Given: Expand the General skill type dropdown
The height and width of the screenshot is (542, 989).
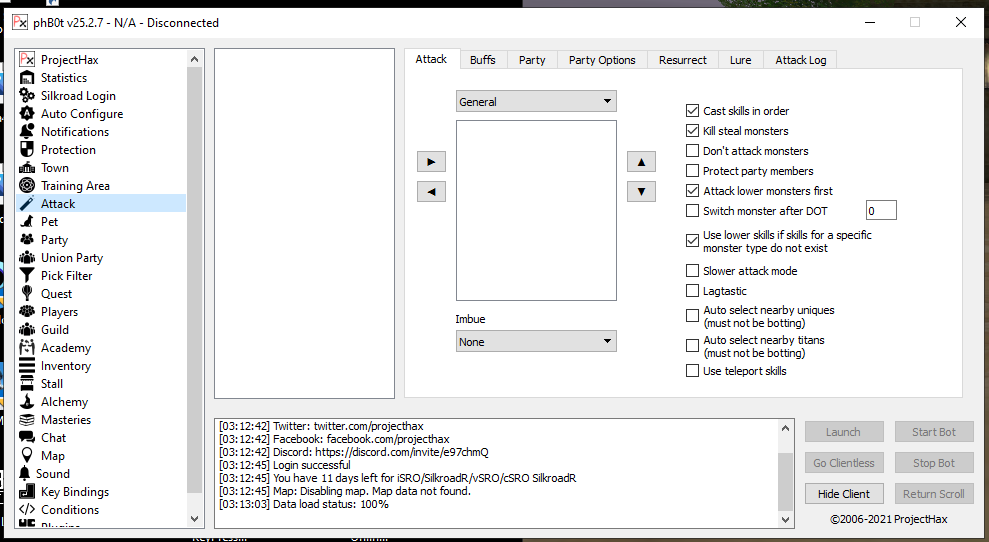Looking at the screenshot, I should coord(536,101).
